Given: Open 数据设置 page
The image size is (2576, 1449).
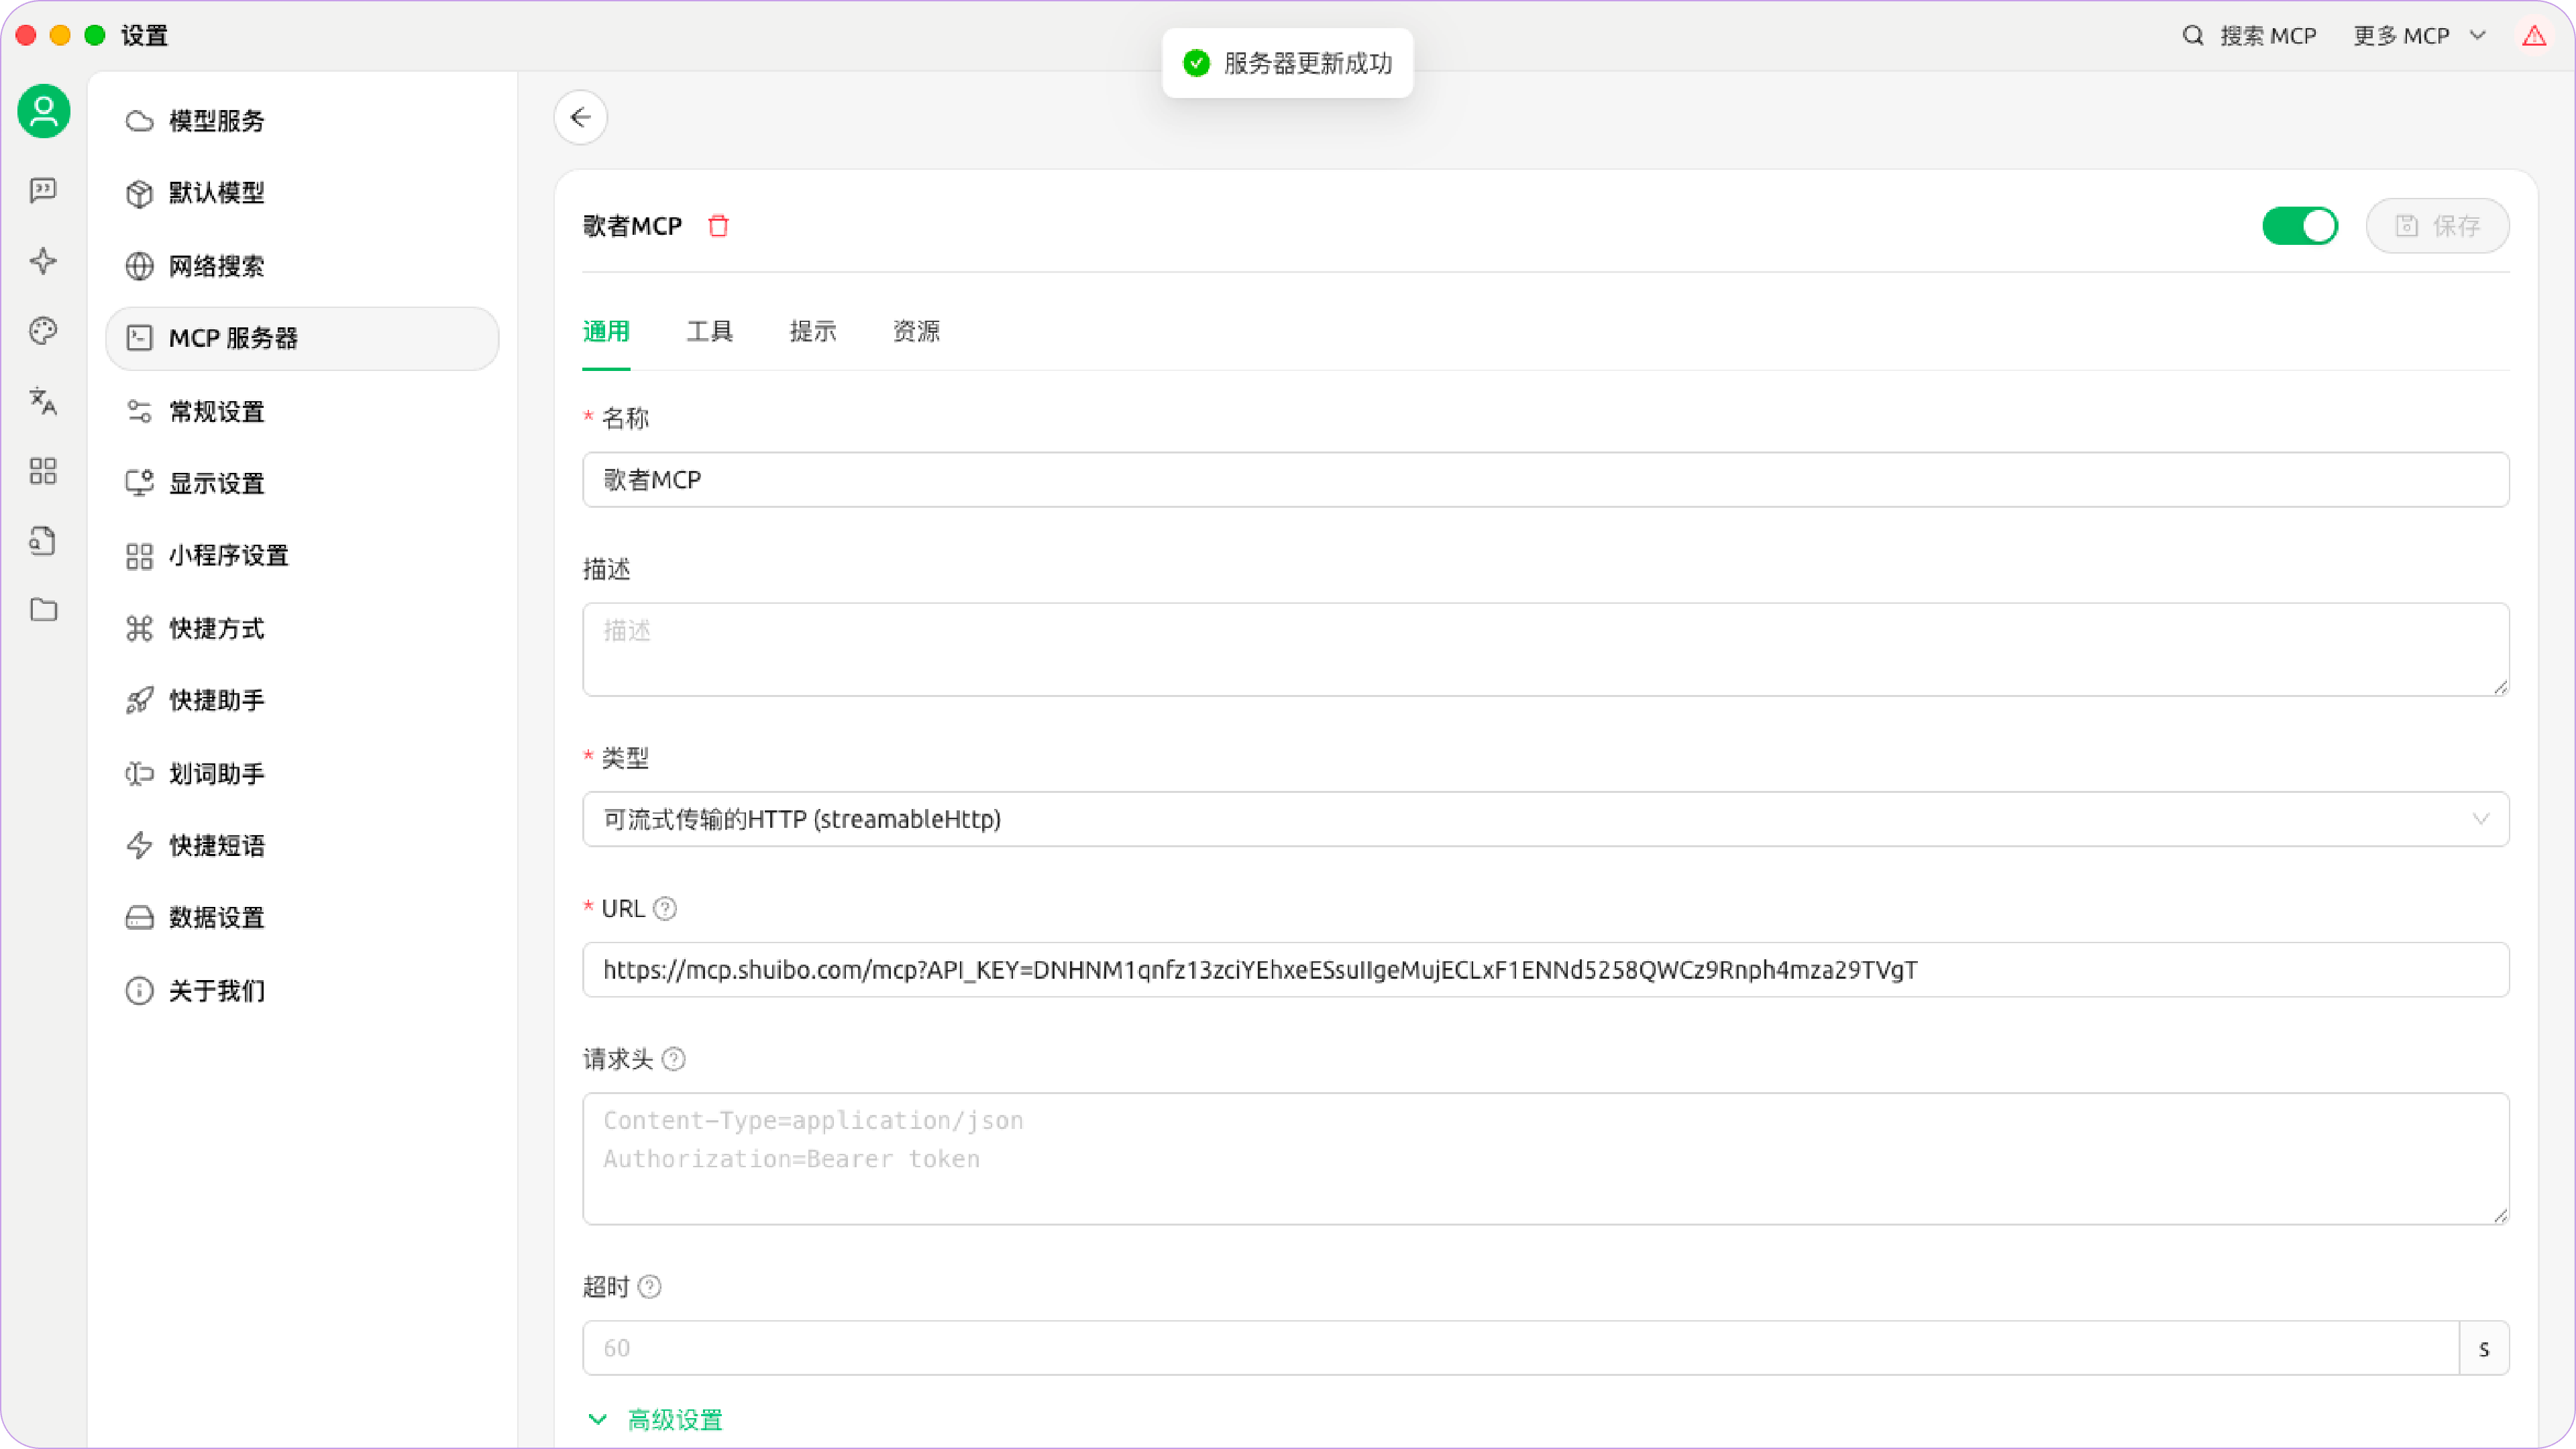Looking at the screenshot, I should pos(302,918).
